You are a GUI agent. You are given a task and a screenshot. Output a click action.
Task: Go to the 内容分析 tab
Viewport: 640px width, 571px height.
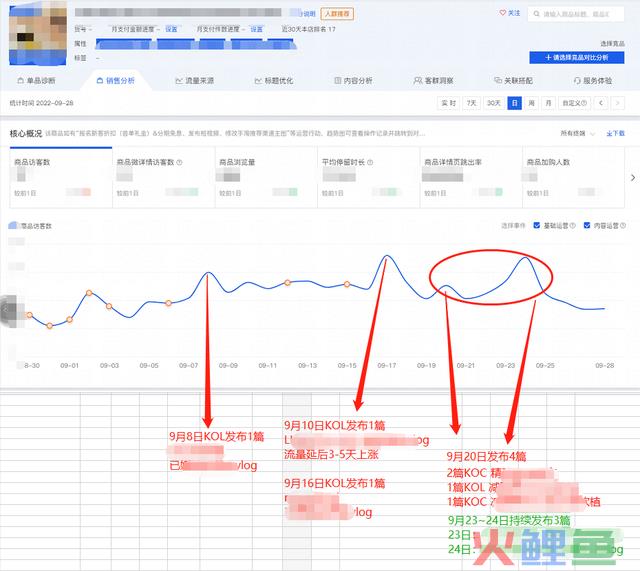coord(353,81)
